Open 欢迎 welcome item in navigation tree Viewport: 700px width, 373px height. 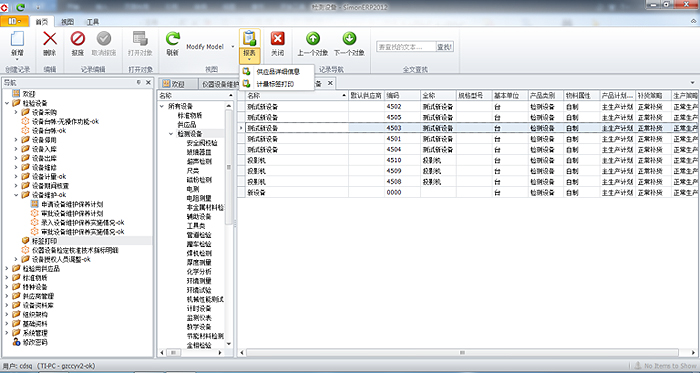tap(29, 94)
